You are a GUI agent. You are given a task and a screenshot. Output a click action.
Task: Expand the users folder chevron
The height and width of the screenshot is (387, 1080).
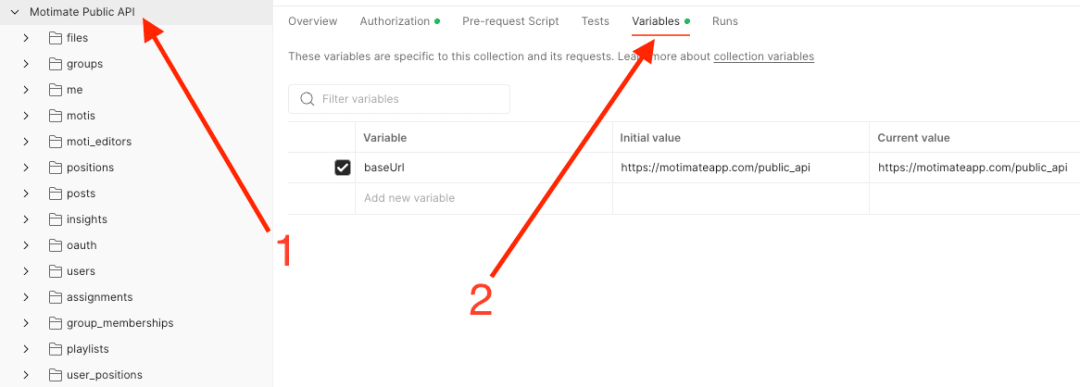click(25, 271)
